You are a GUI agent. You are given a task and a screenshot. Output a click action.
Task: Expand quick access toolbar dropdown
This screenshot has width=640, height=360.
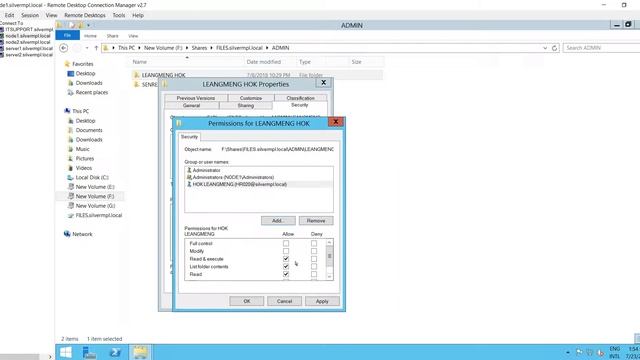point(88,25)
